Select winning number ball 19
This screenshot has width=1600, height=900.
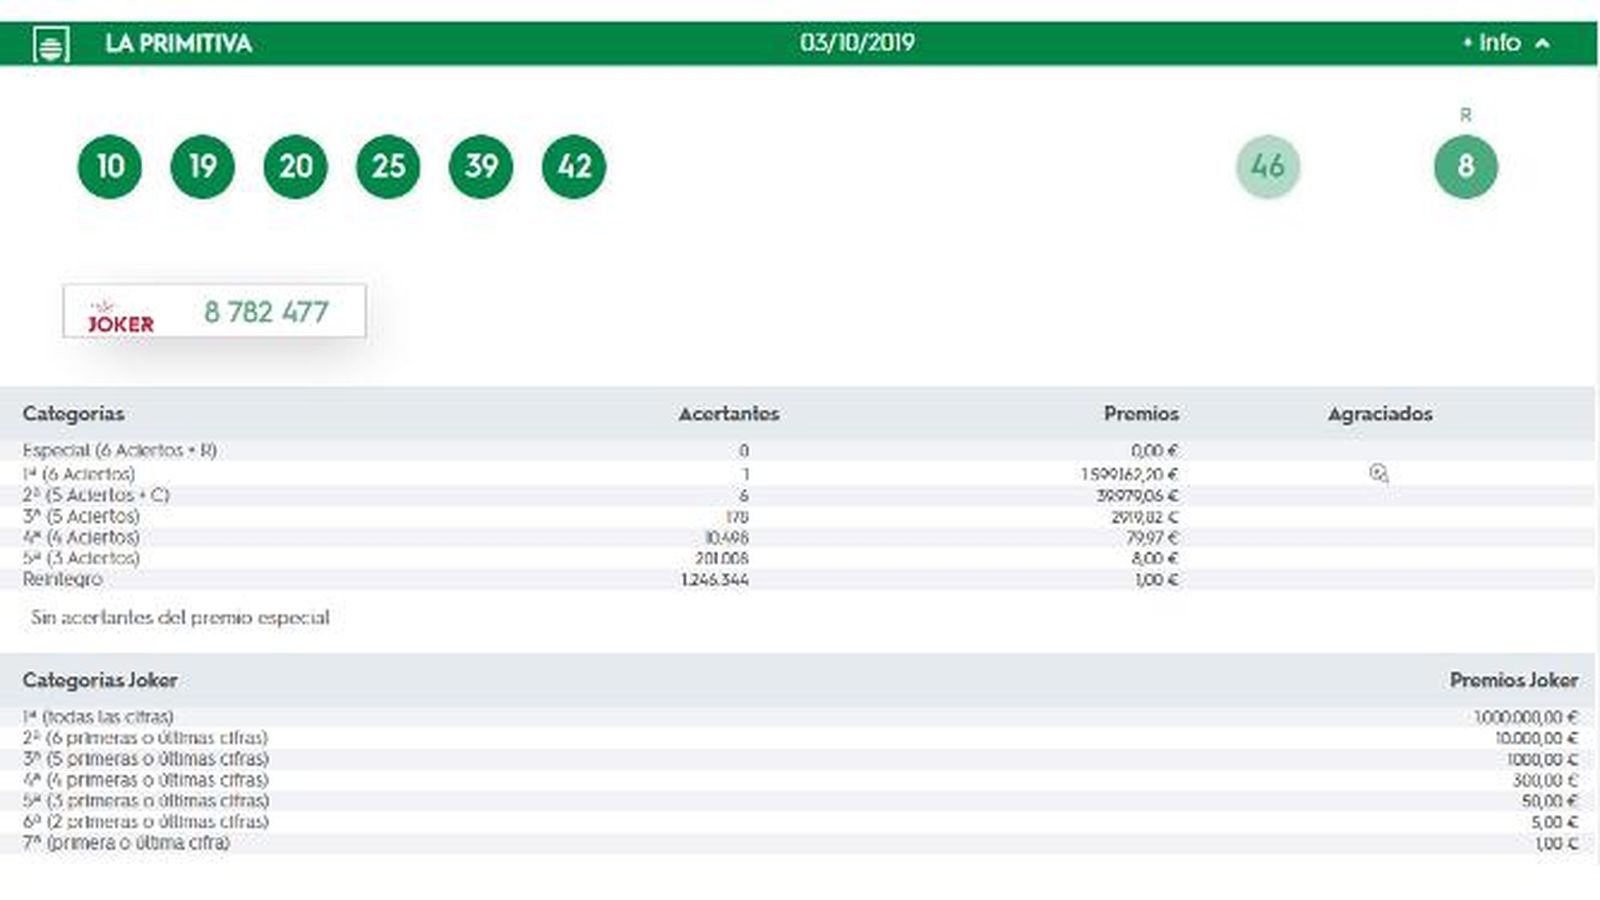click(203, 166)
